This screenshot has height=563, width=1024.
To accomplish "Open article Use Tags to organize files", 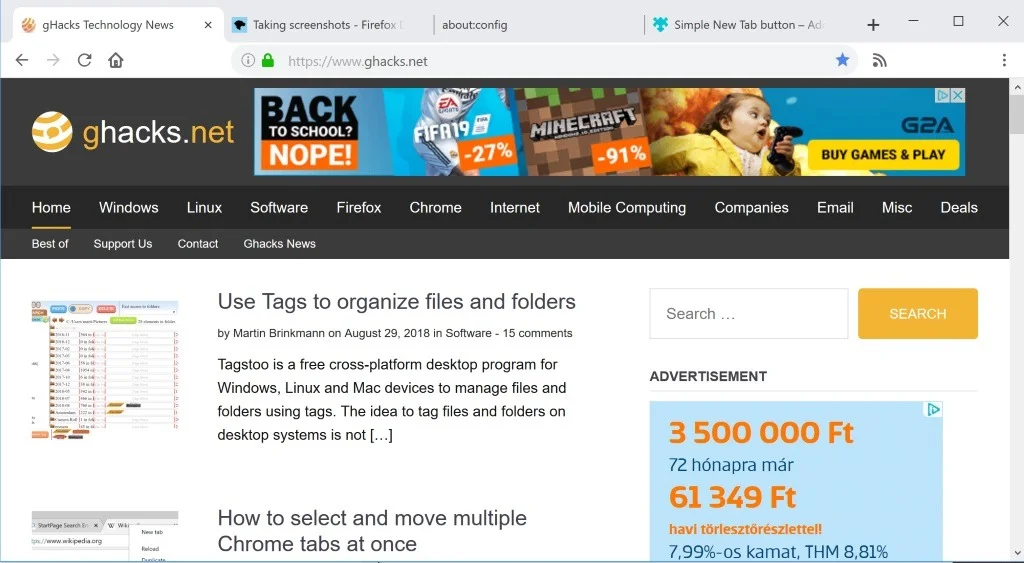I will coord(396,302).
